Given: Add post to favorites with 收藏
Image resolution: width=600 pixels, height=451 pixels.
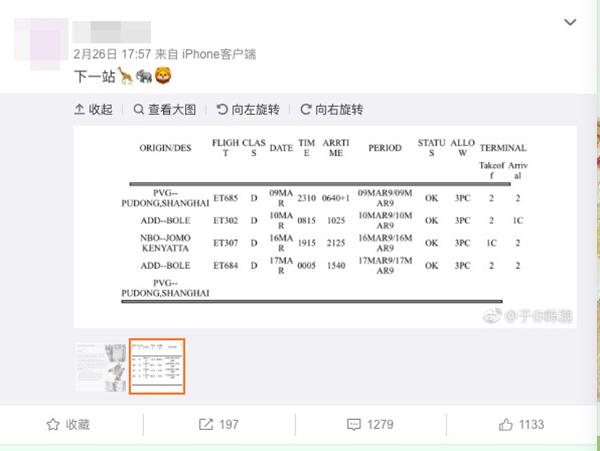Looking at the screenshot, I should click(68, 425).
